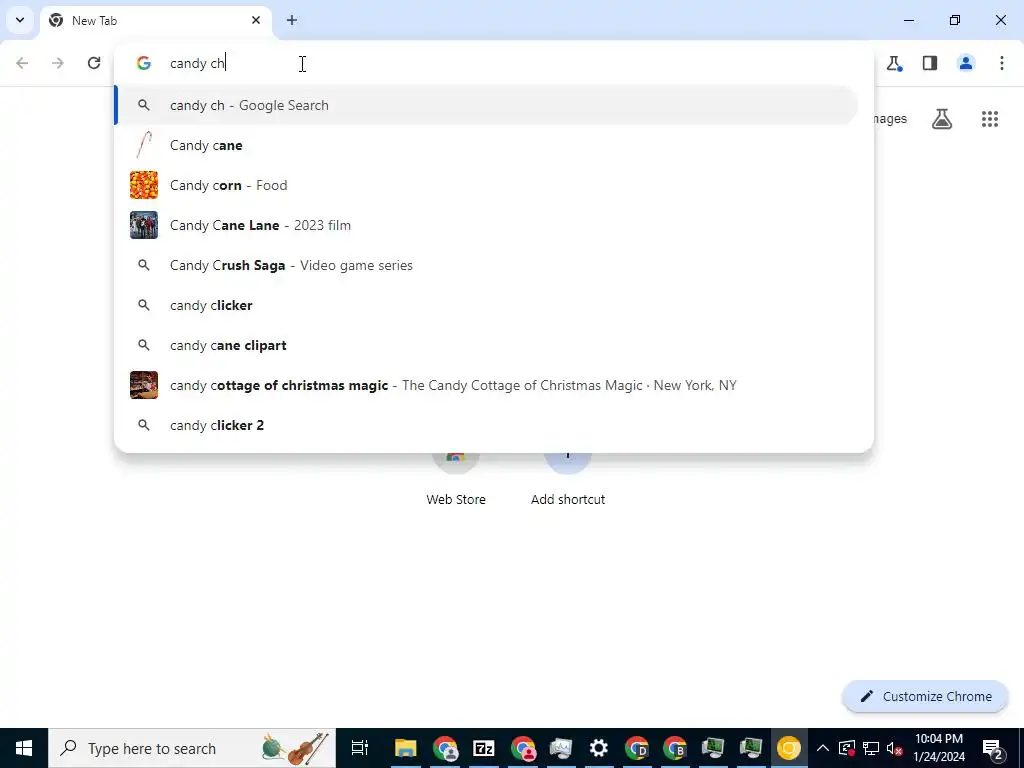Open 7-Zip from taskbar

pos(483,748)
